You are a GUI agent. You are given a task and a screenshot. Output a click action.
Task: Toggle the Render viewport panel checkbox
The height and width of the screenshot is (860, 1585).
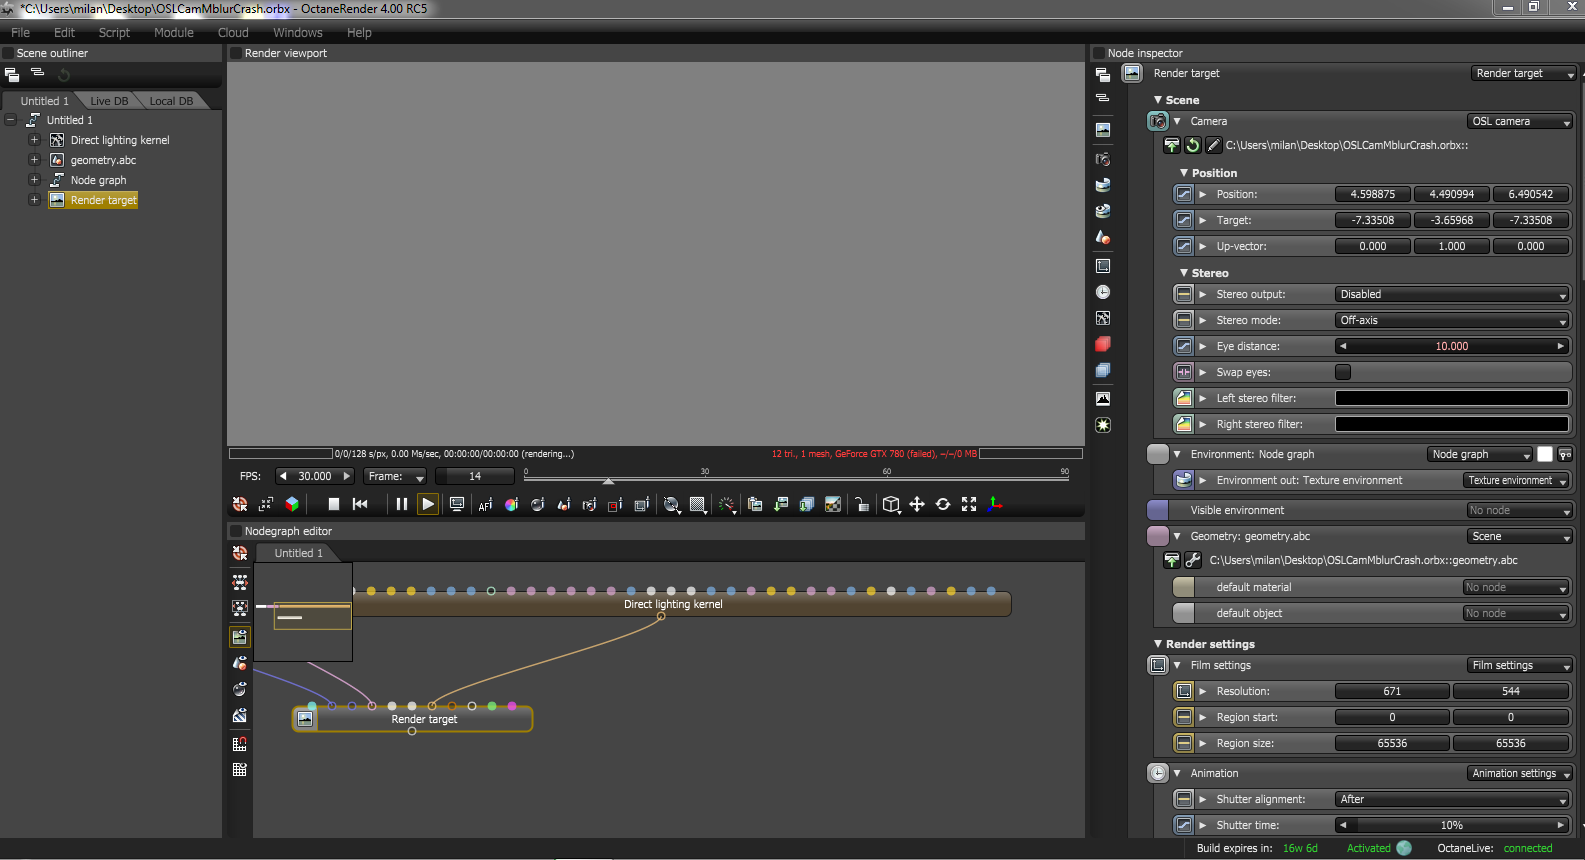click(x=236, y=53)
